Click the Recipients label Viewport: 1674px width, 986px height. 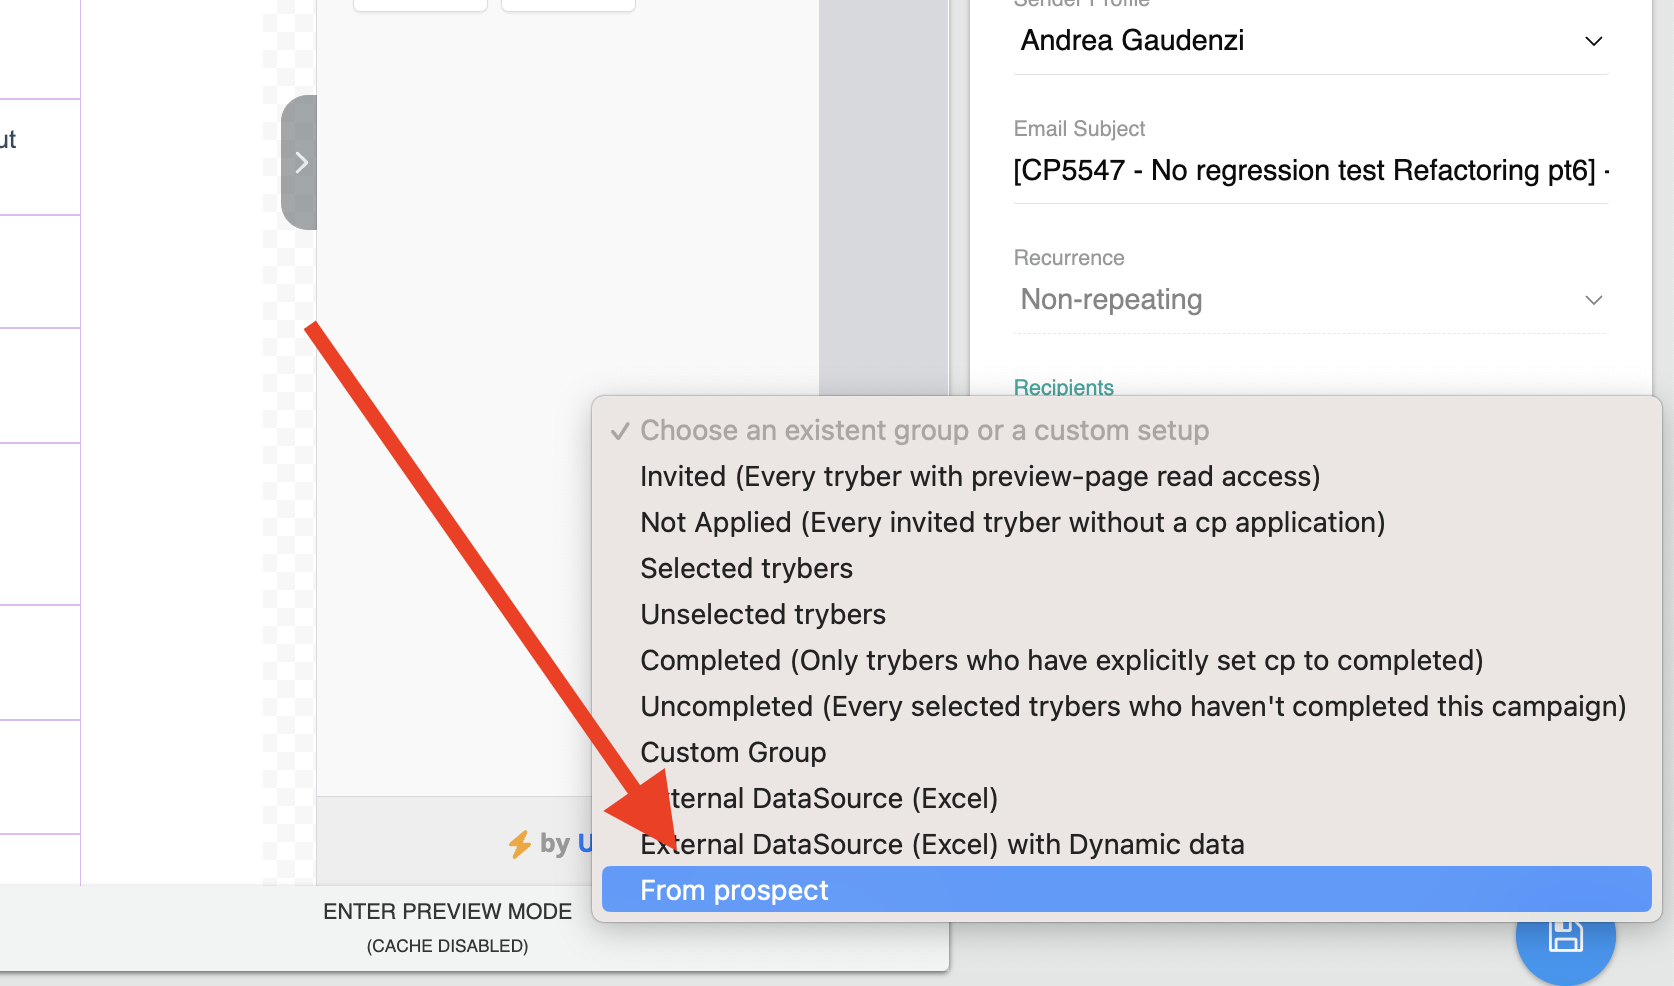point(1064,387)
